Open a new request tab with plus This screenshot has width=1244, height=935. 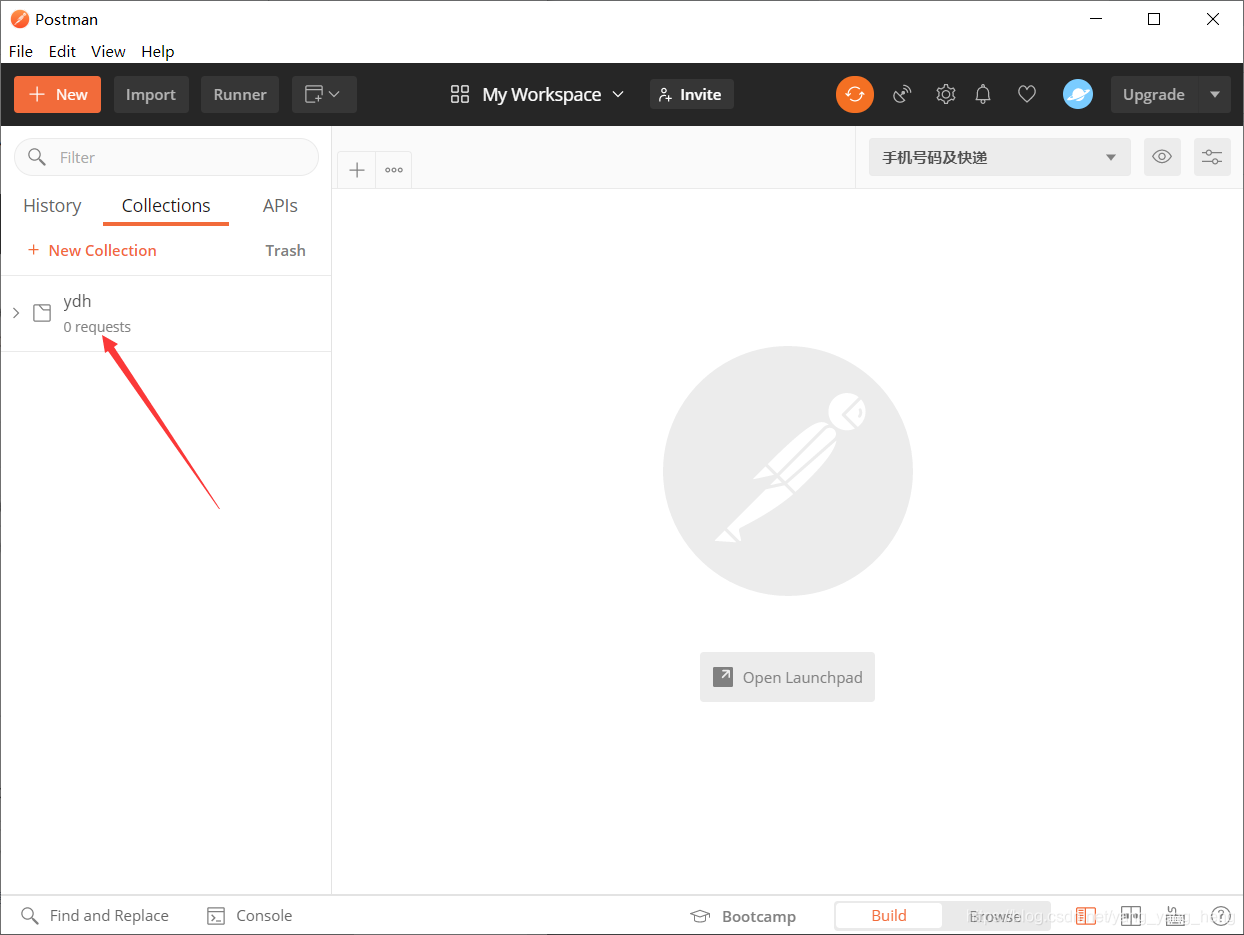pyautogui.click(x=357, y=170)
